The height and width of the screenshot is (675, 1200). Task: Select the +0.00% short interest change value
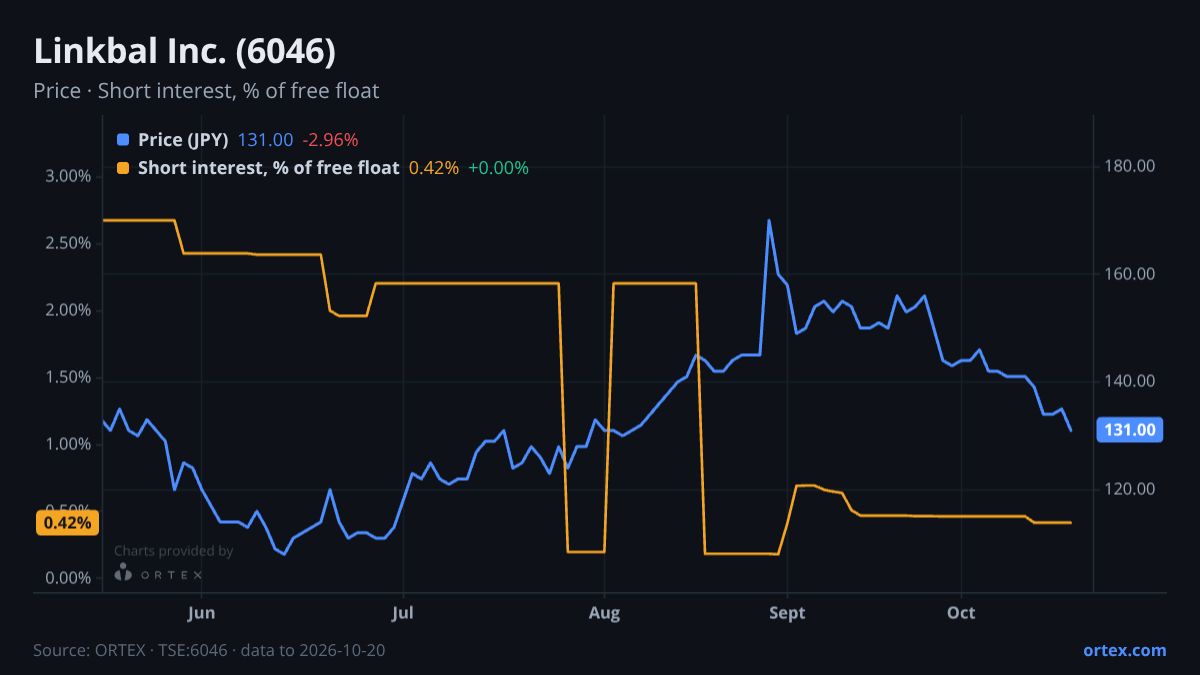(x=498, y=168)
